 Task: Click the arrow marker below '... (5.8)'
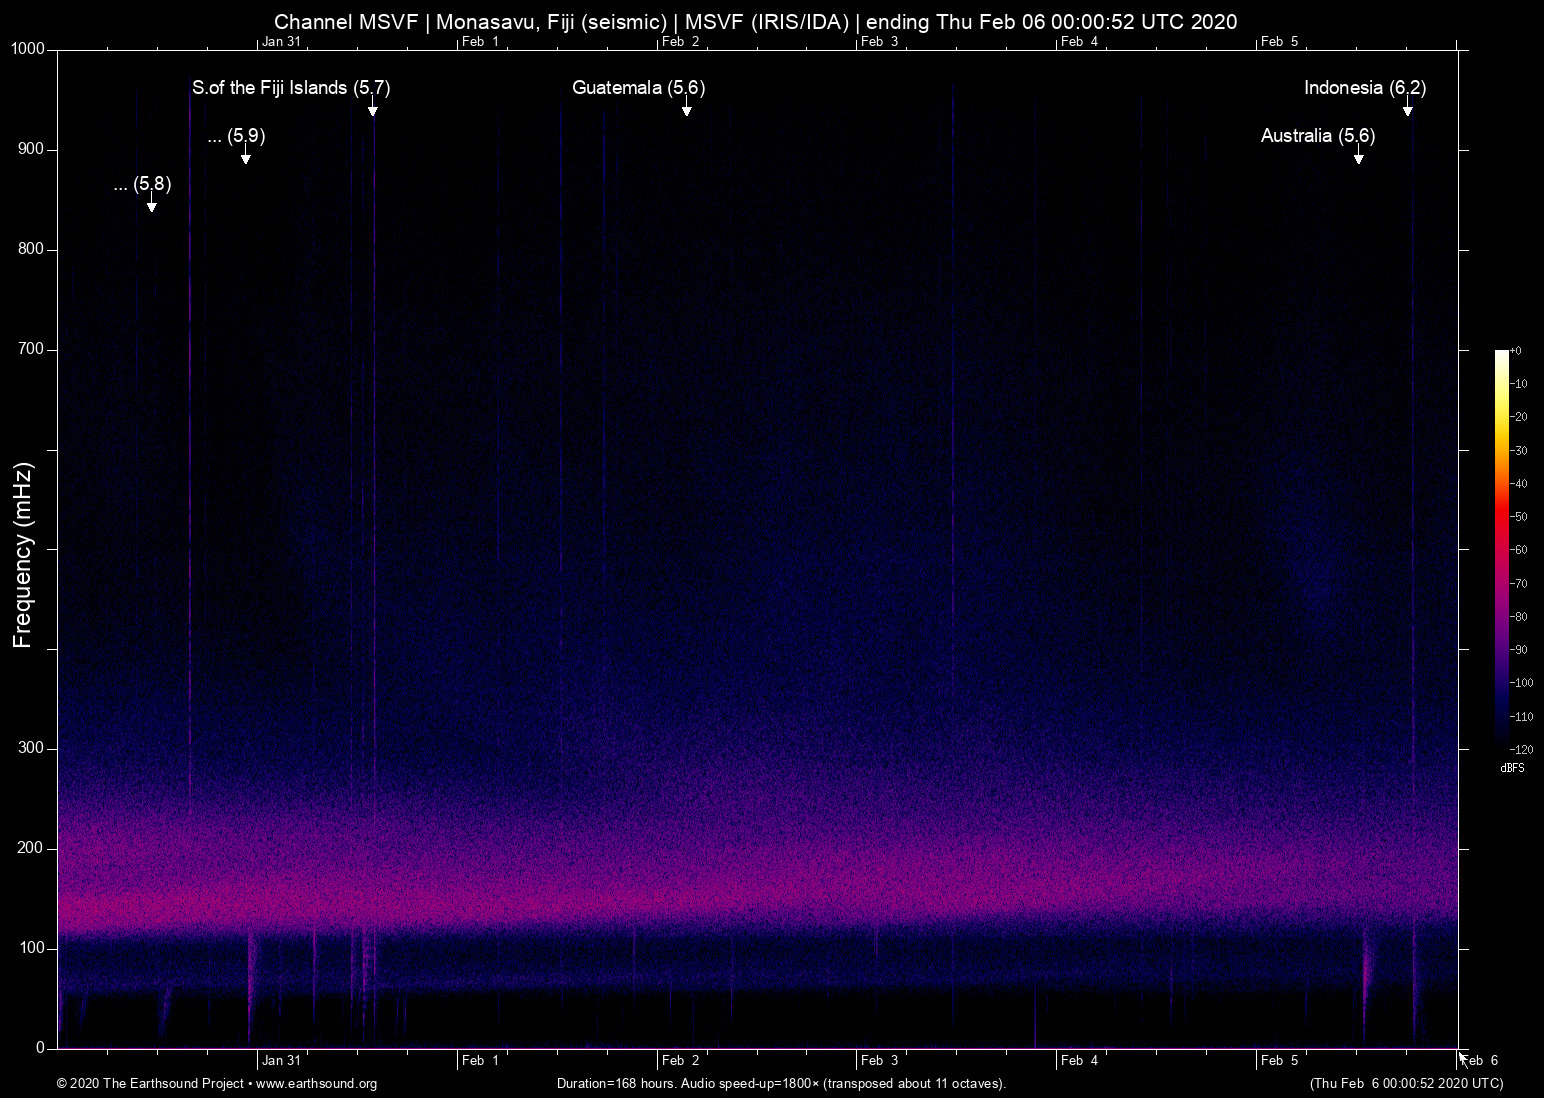(x=151, y=203)
